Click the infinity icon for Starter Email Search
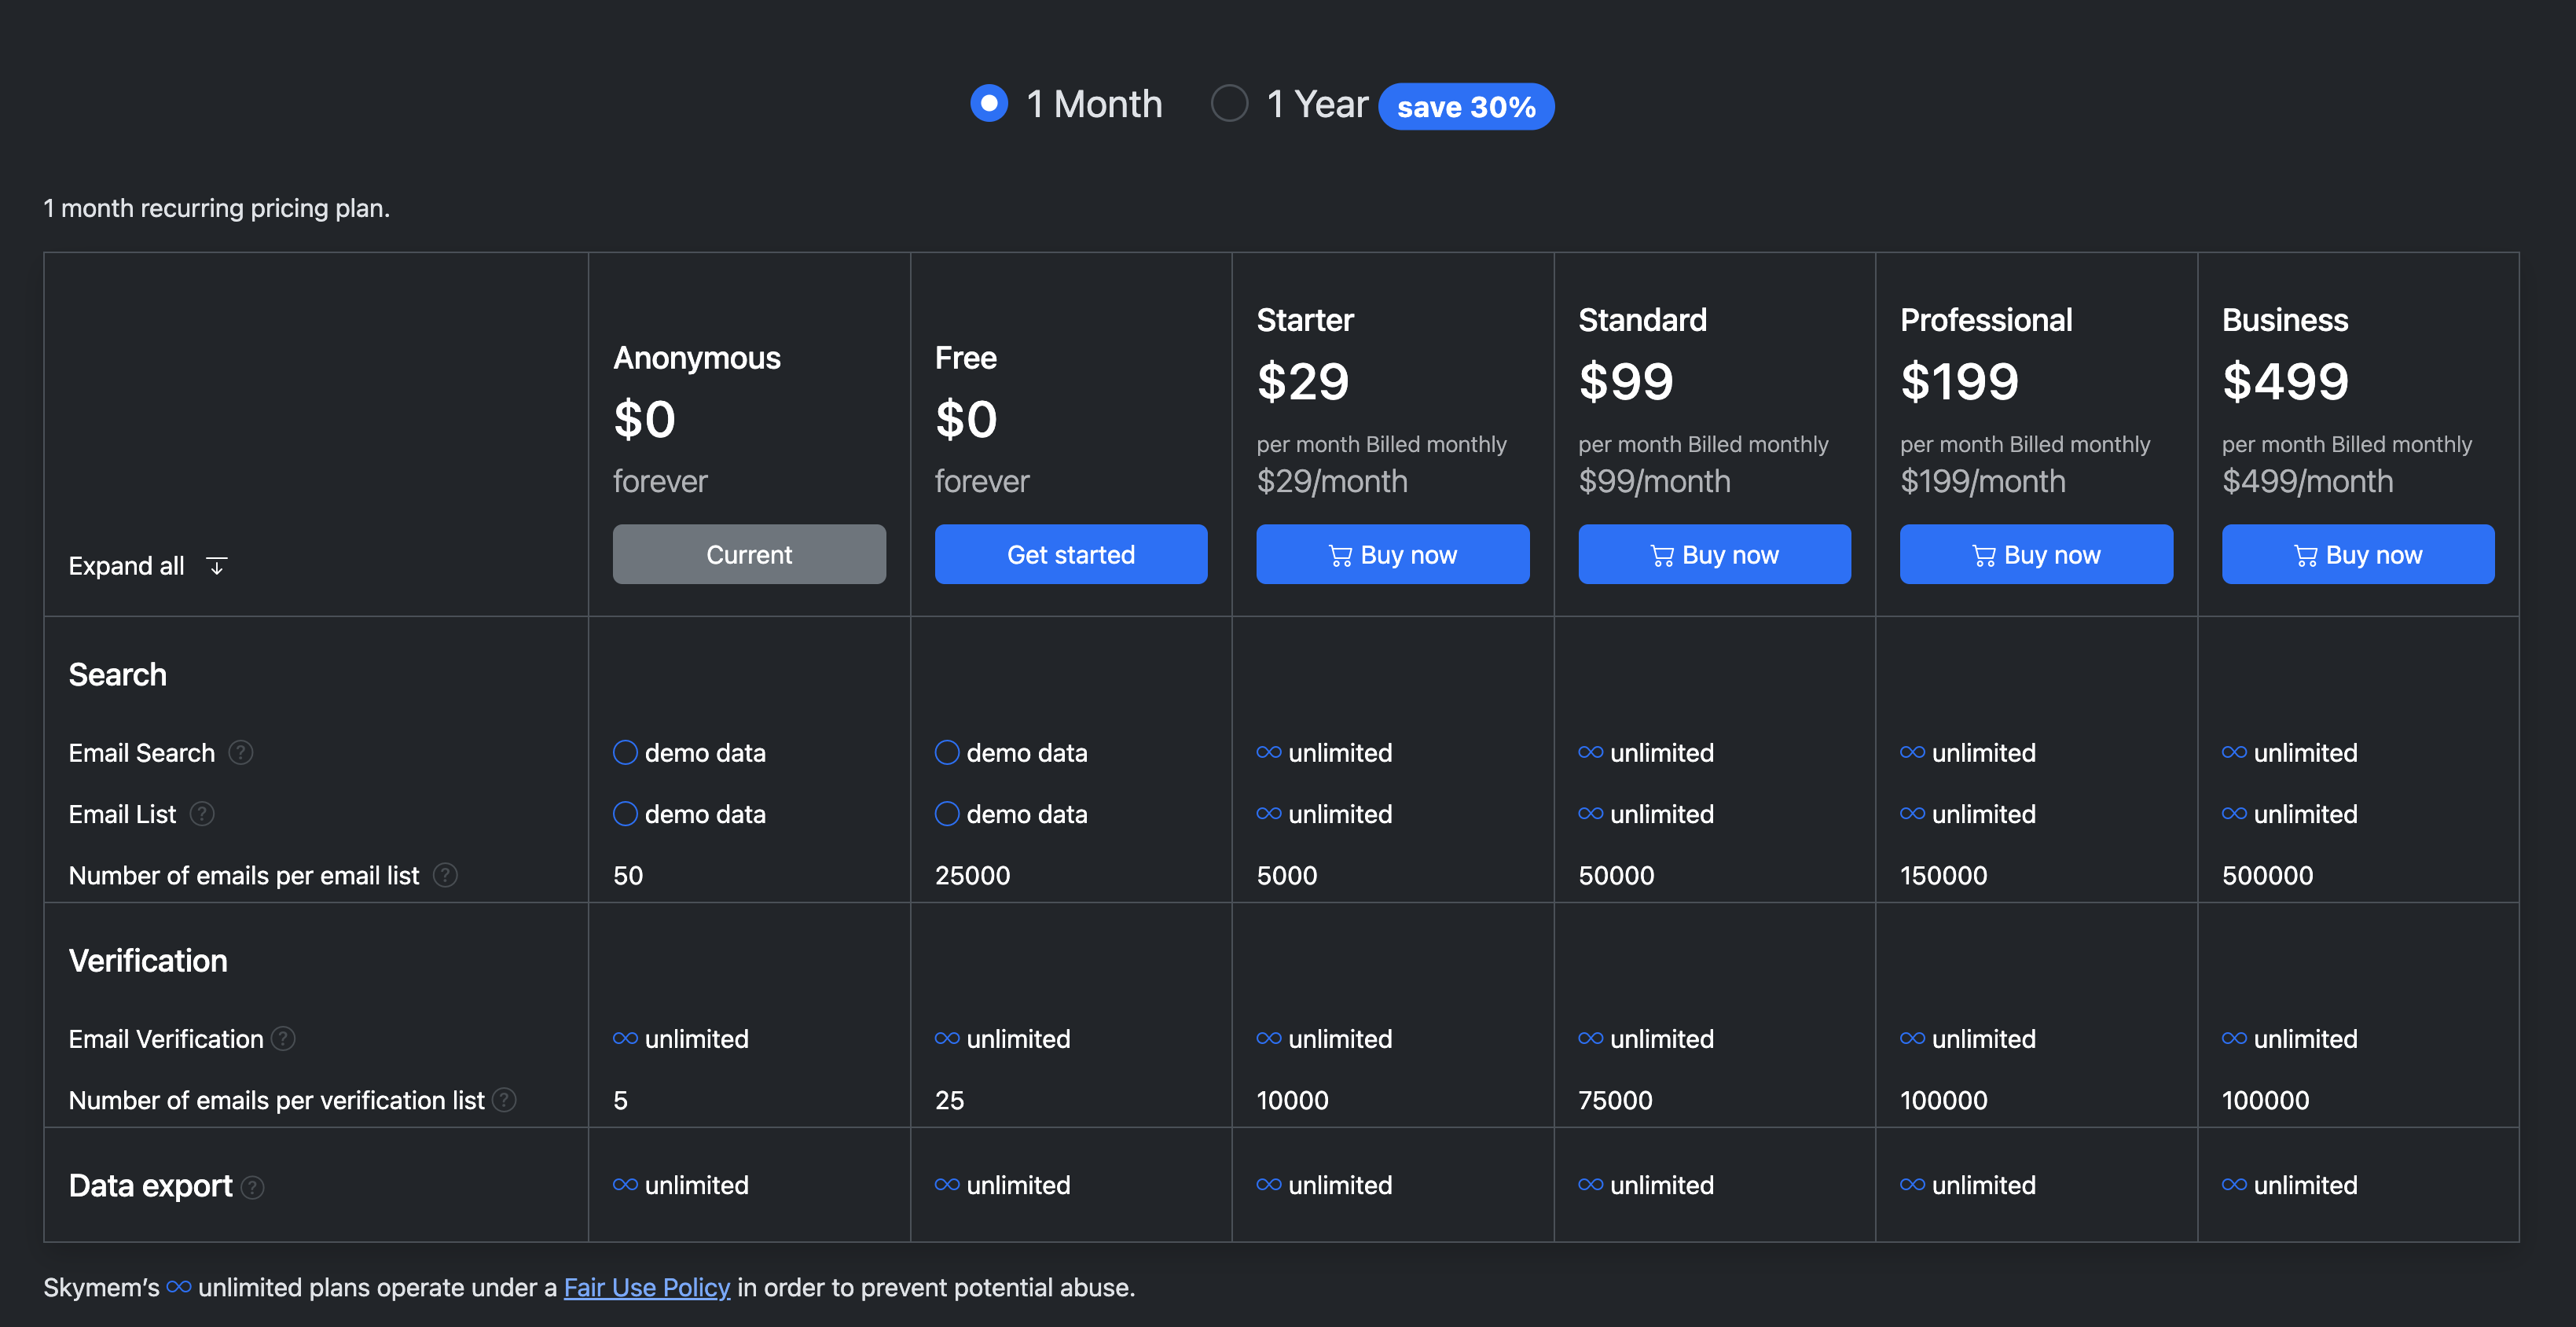Screen dimensions: 2576x1327 tap(1269, 752)
